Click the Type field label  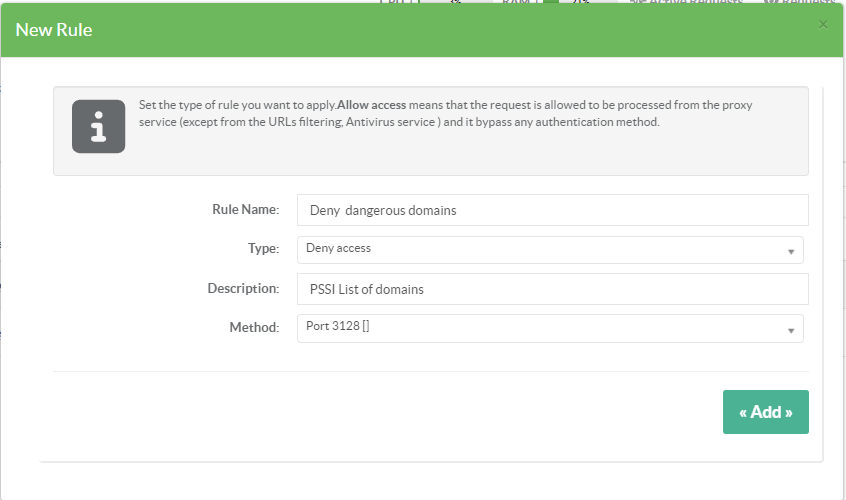[x=263, y=248]
